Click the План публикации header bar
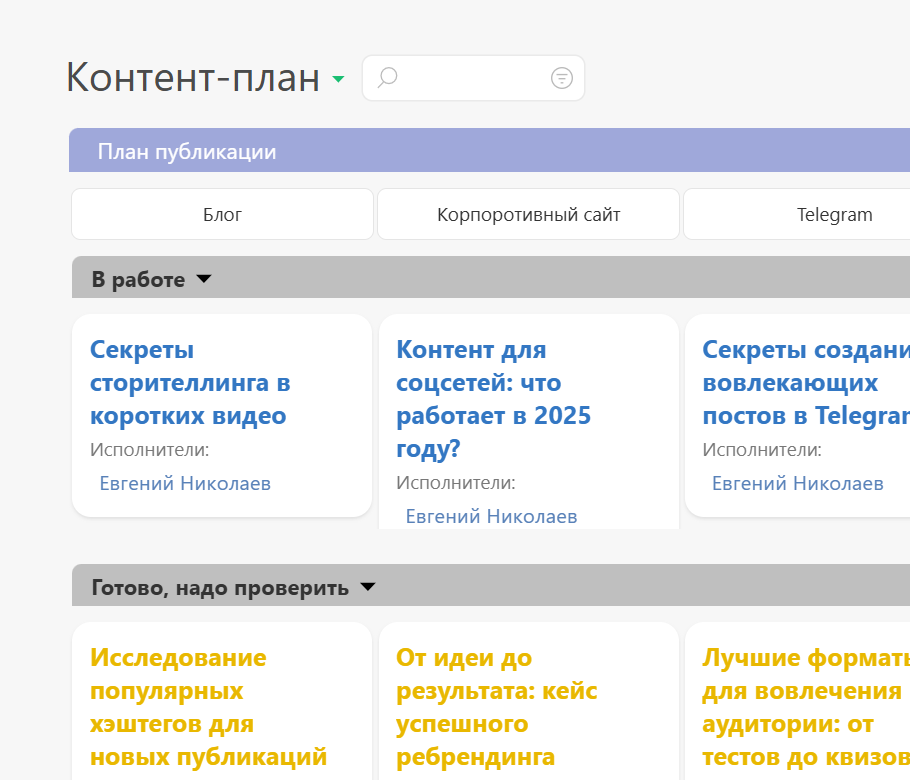 tap(489, 150)
